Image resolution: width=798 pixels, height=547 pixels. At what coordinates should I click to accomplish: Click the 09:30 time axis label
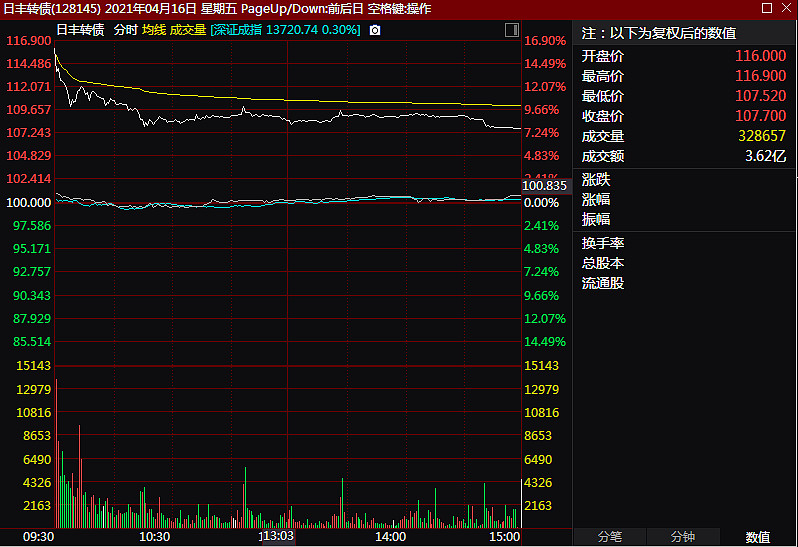pos(38,537)
